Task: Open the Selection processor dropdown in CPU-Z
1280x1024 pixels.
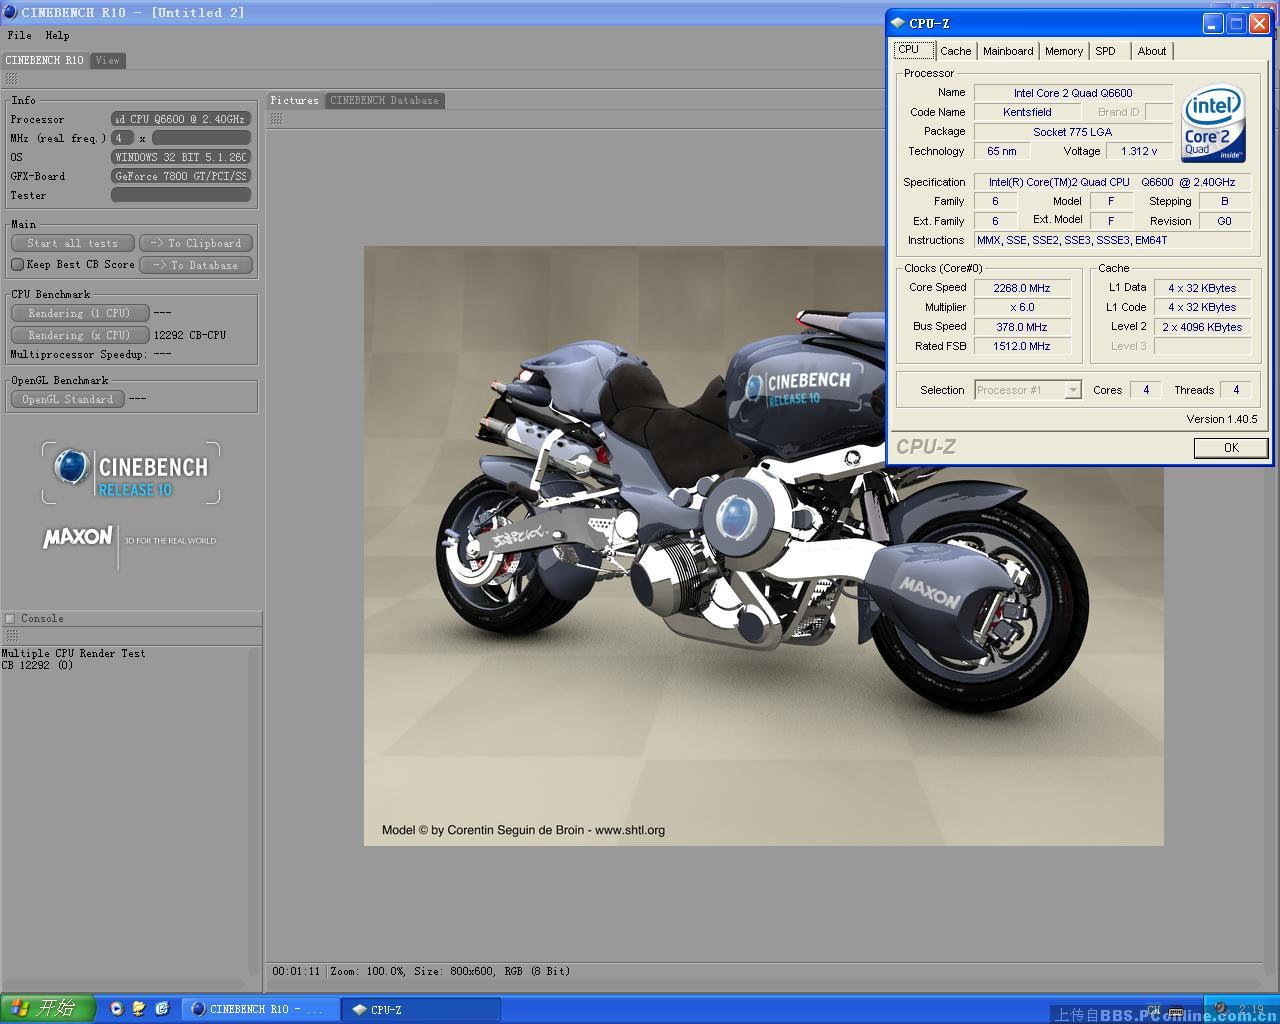Action: click(1026, 389)
